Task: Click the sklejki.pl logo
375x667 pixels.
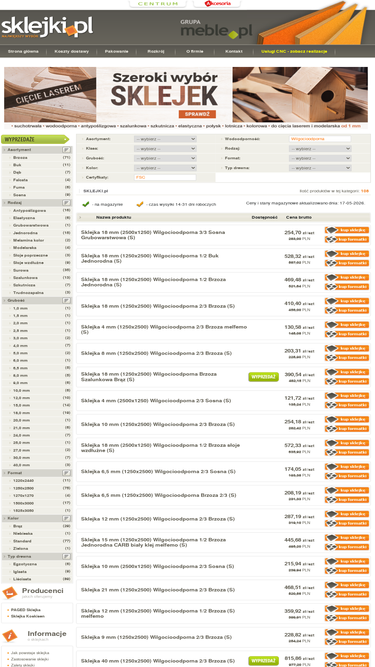Action: pyautogui.click(x=47, y=28)
